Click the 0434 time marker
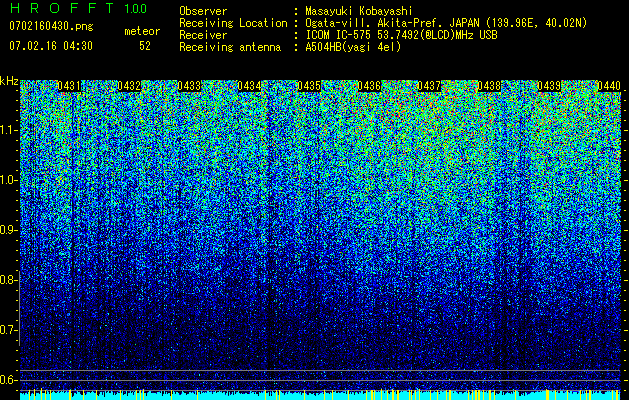The width and height of the screenshot is (629, 400). (x=249, y=86)
